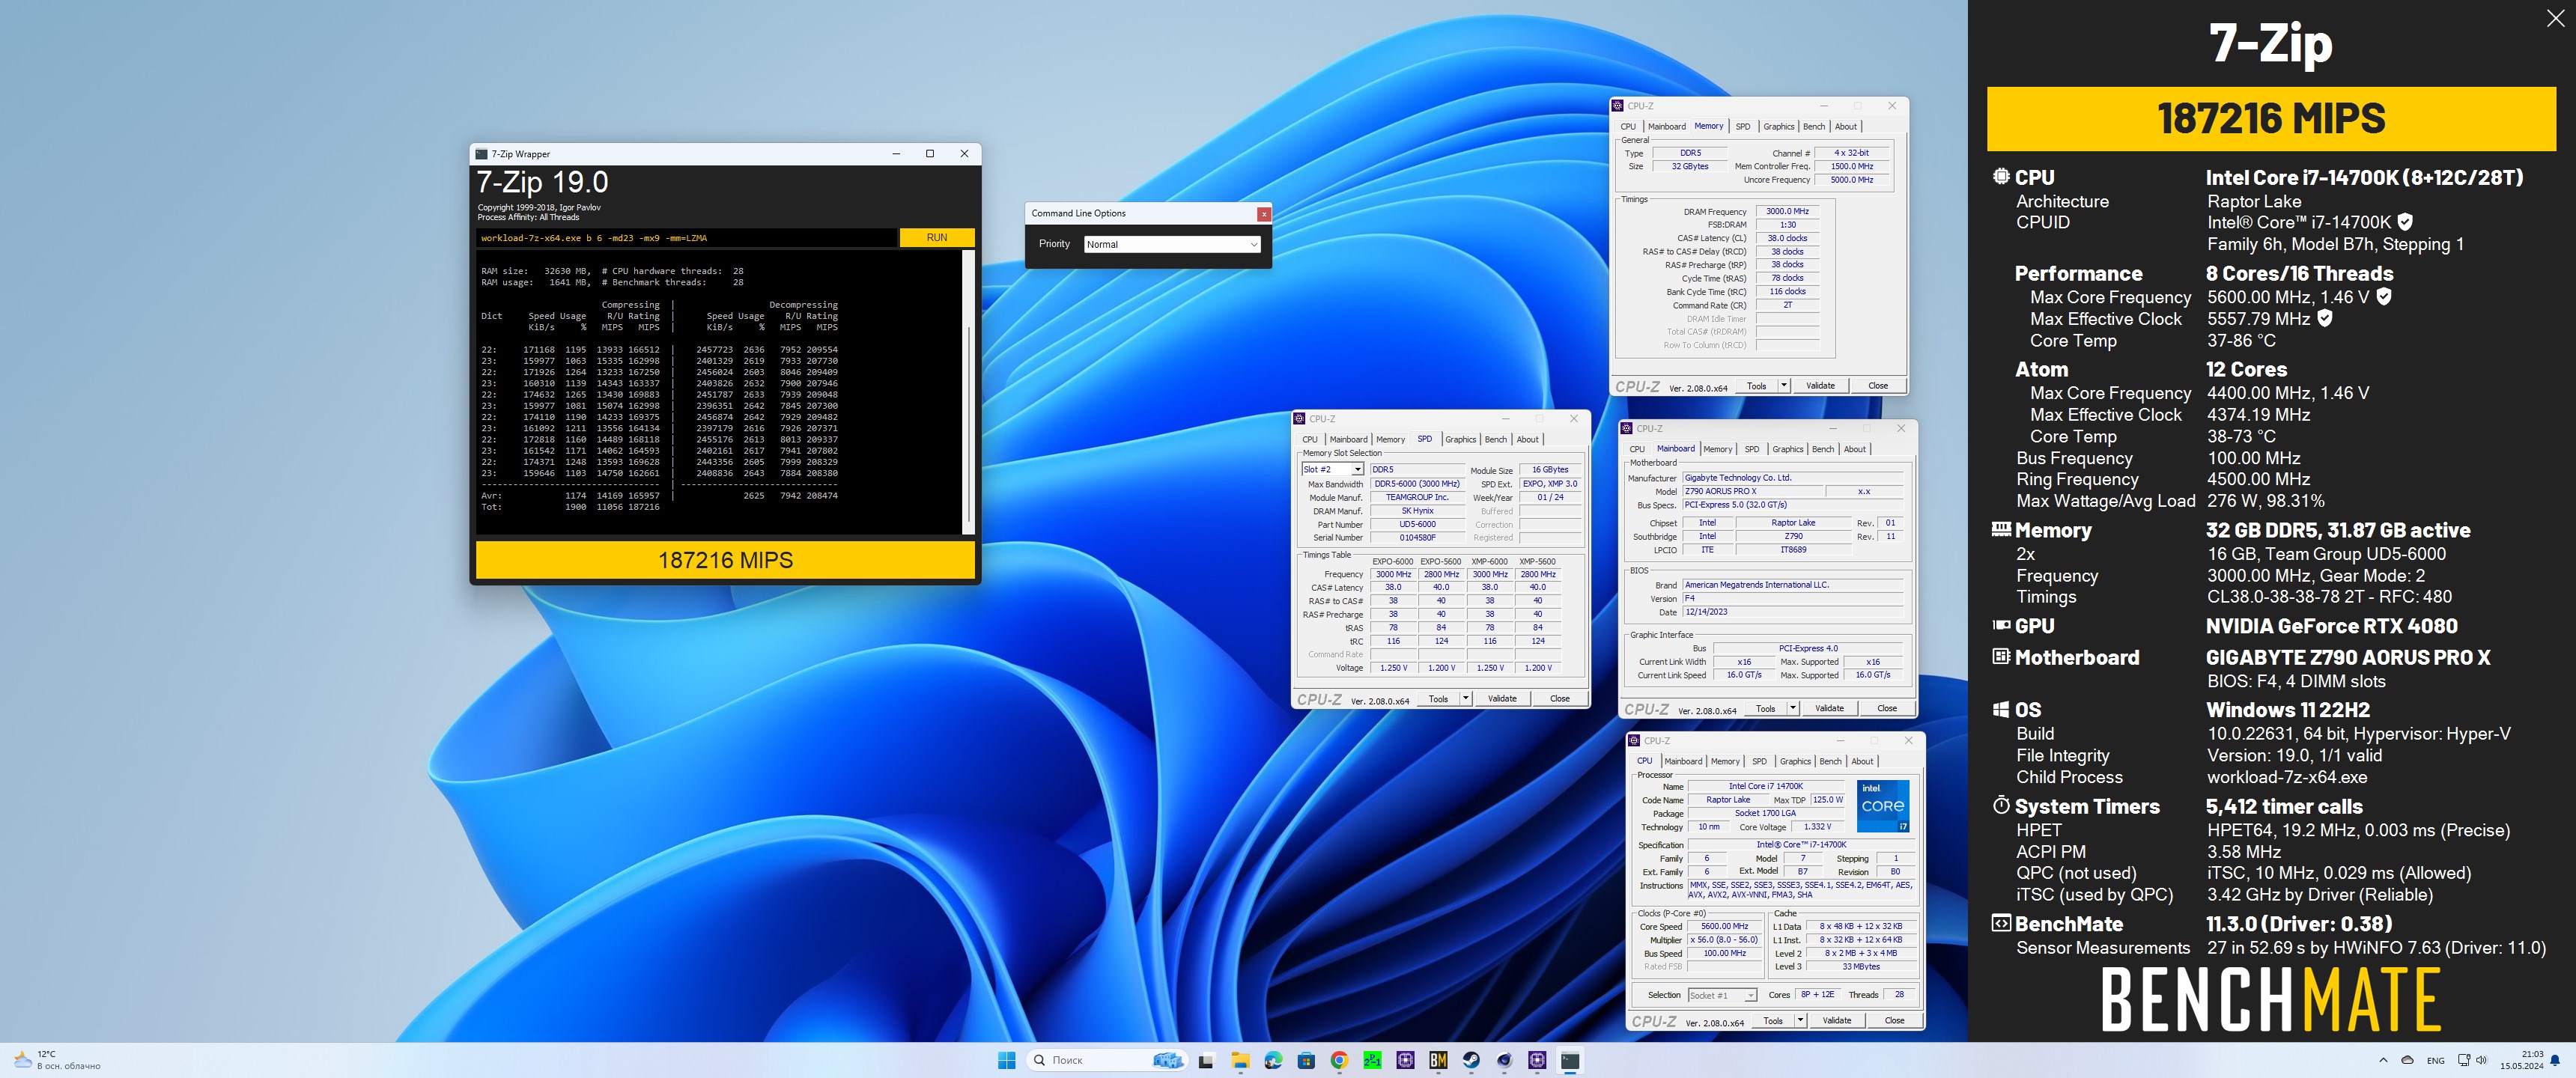Viewport: 2576px width, 1078px height.
Task: Open Cinebench sphere icon in the taskbar
Action: point(1504,1061)
